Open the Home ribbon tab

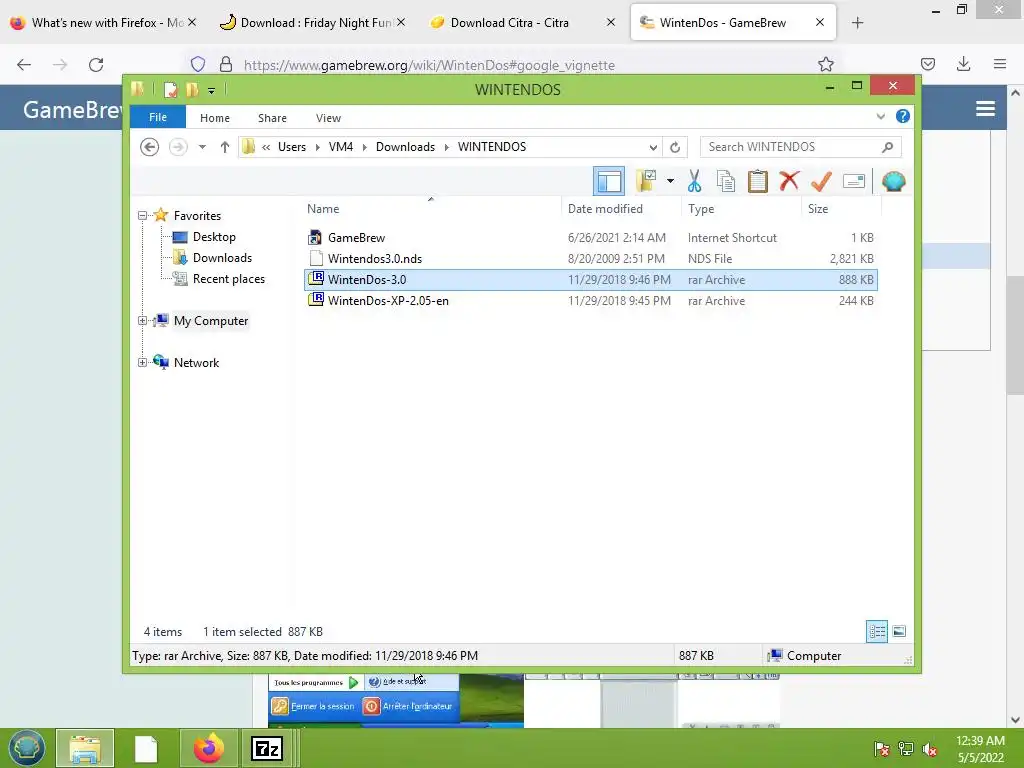(x=215, y=118)
